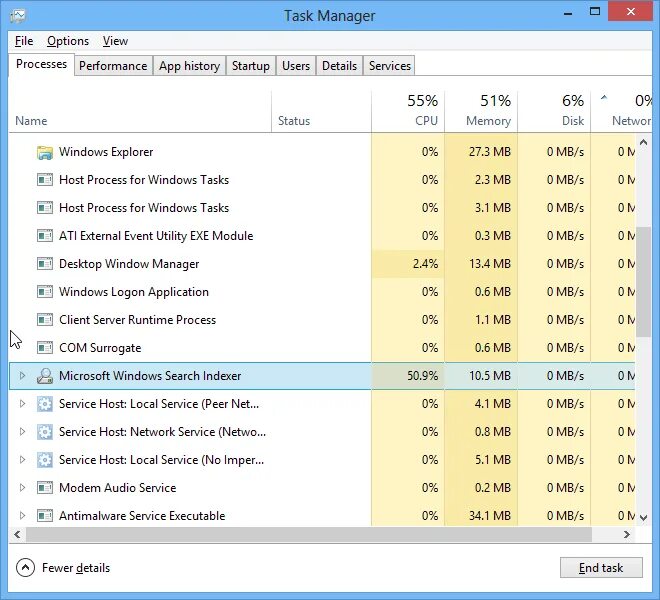Select the COM Surrogate process name
Image resolution: width=660 pixels, height=600 pixels.
tap(100, 348)
